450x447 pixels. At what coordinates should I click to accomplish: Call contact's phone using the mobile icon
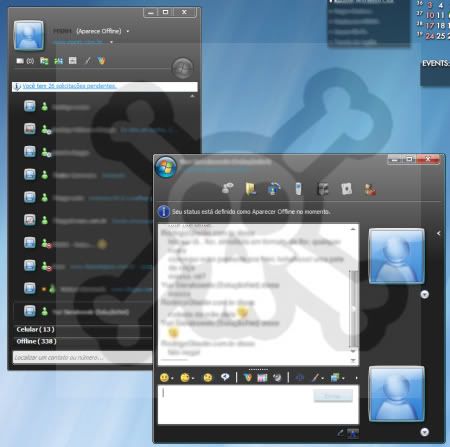click(x=298, y=189)
